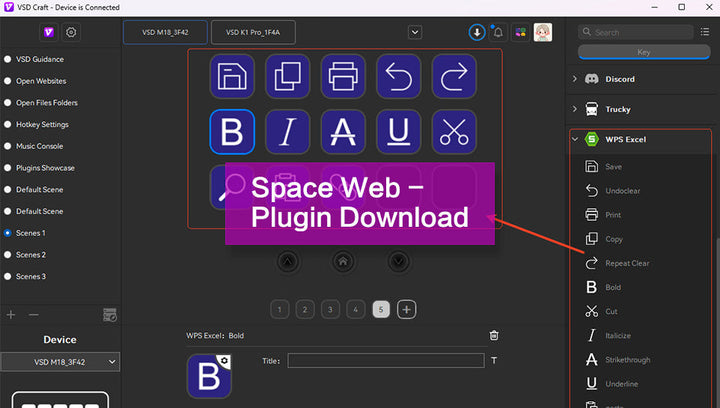Select the Scenes 2 radio option

coord(7,255)
